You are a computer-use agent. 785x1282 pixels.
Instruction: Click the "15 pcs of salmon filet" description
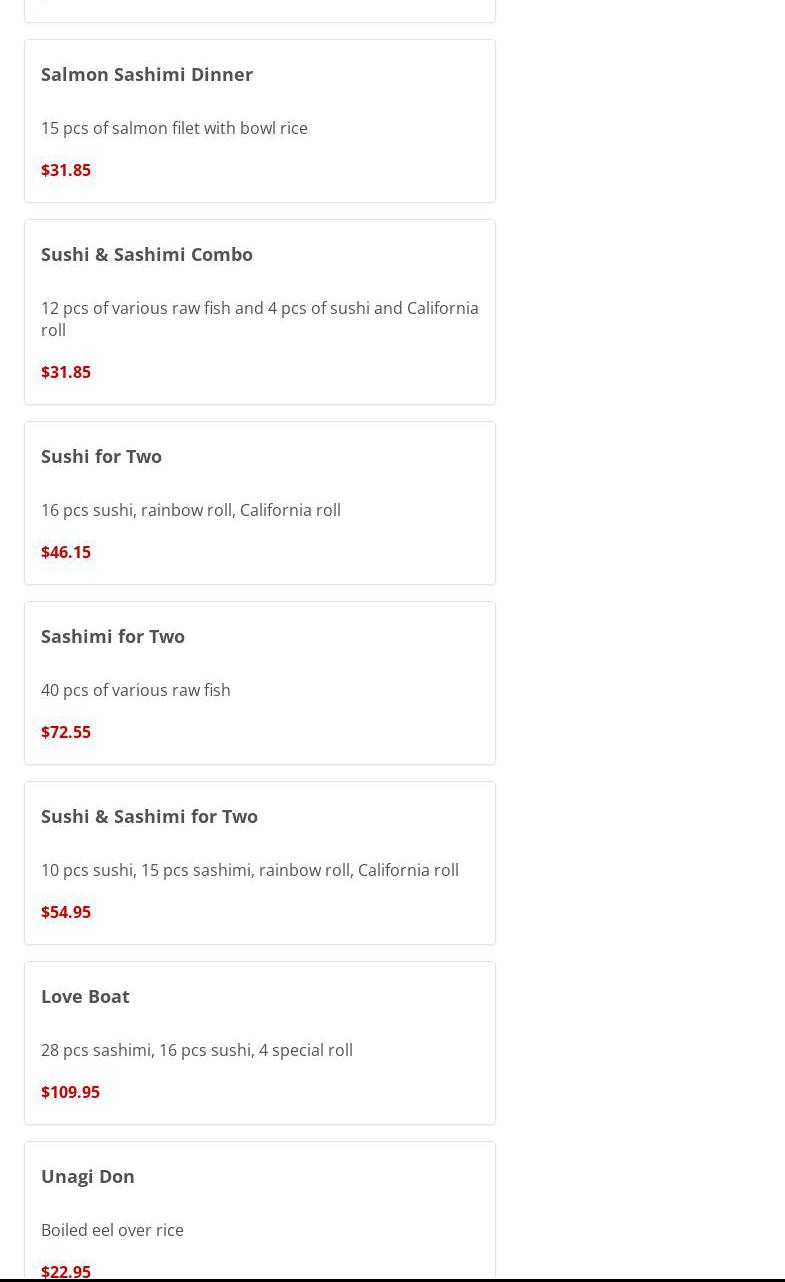174,128
